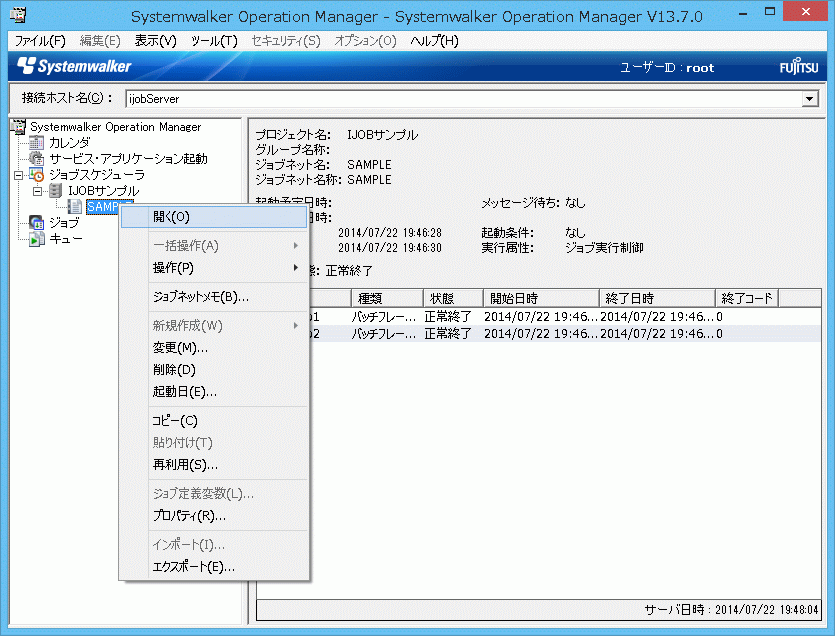Select the カレンダ tree item
835x636 pixels.
70,143
